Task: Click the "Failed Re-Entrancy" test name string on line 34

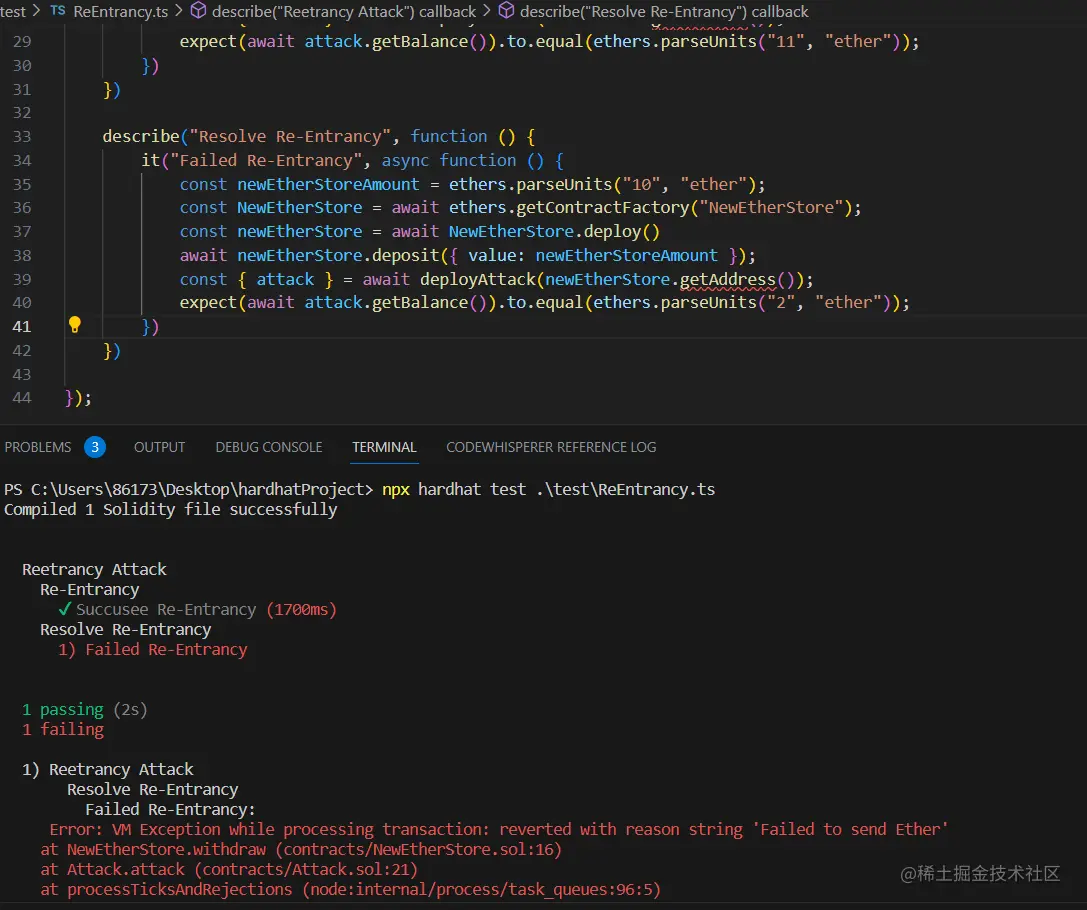Action: pos(266,161)
